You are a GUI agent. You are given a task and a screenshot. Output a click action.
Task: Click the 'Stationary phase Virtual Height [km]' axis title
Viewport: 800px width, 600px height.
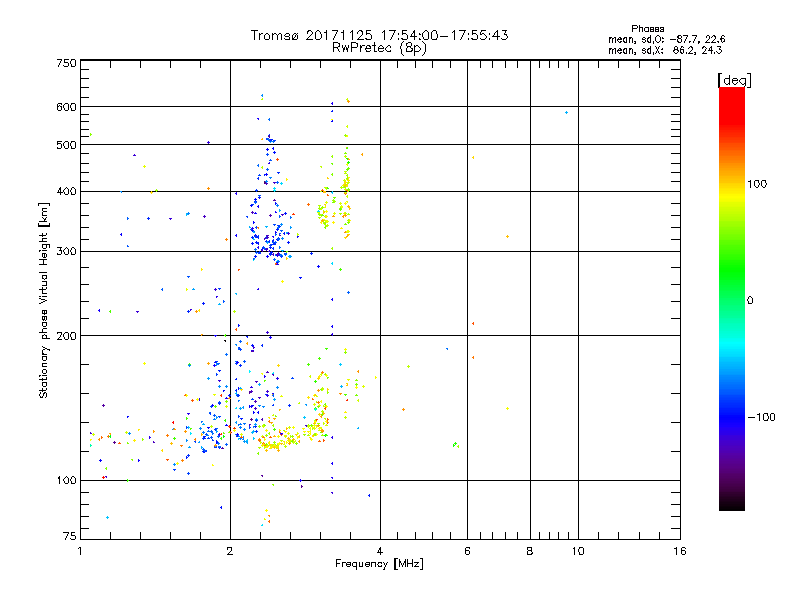43,300
